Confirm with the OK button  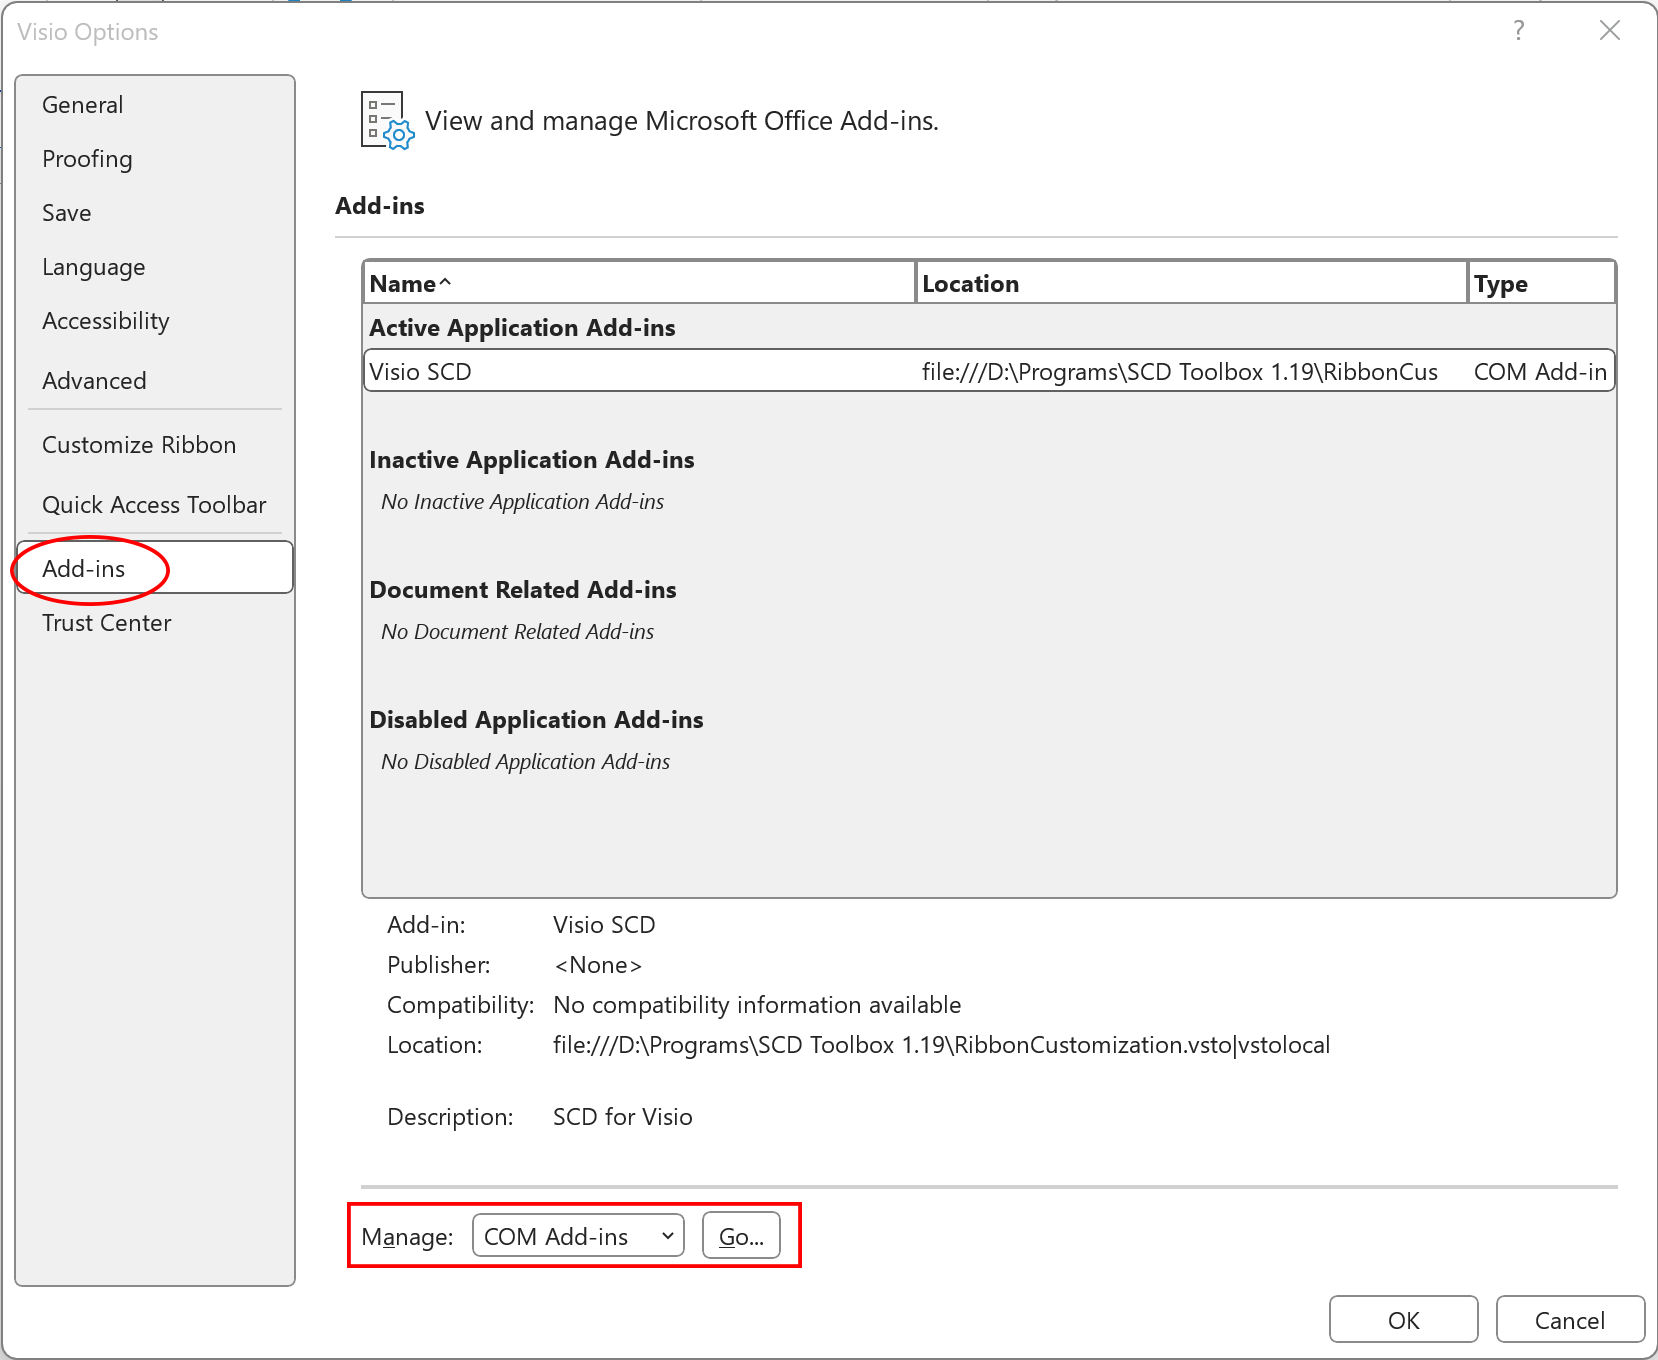[1404, 1320]
